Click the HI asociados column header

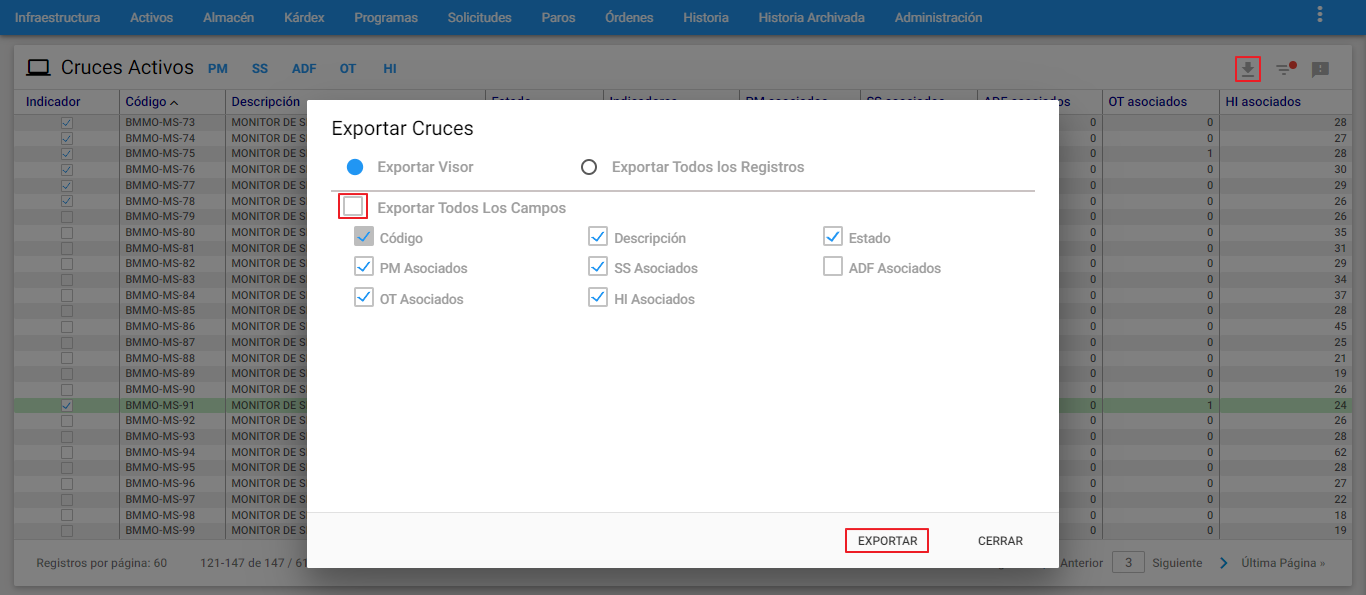click(1263, 102)
